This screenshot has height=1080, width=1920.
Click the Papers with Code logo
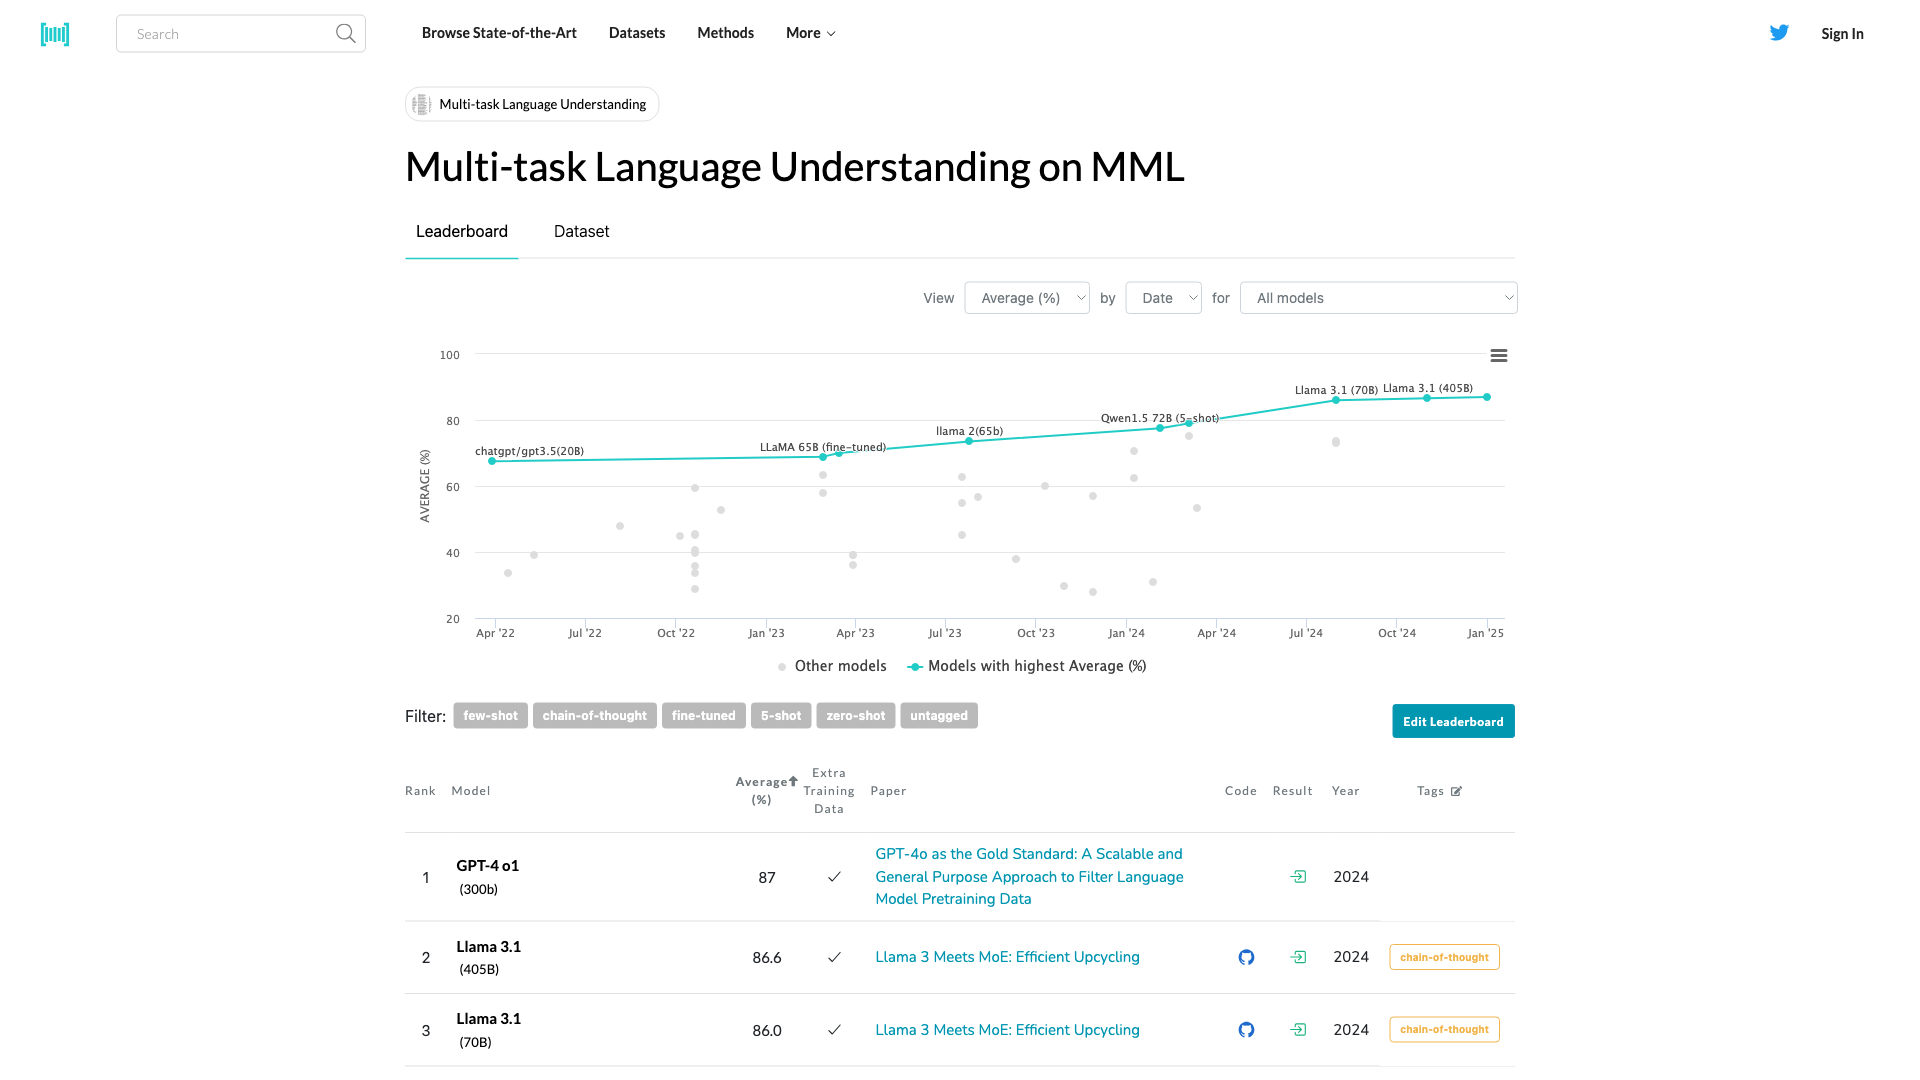55,34
